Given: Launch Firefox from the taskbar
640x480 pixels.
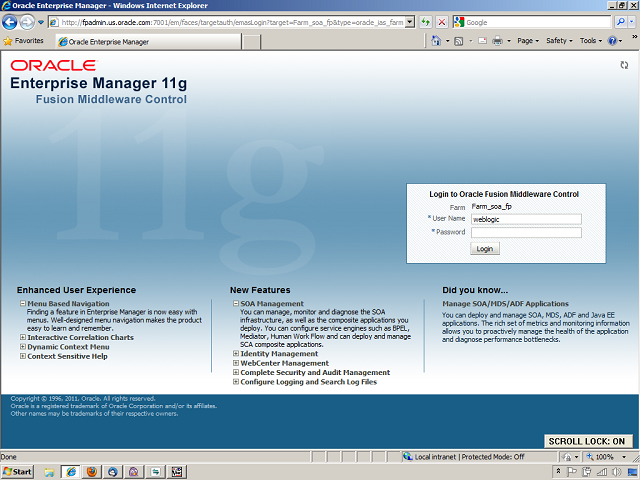Looking at the screenshot, I should coord(92,472).
